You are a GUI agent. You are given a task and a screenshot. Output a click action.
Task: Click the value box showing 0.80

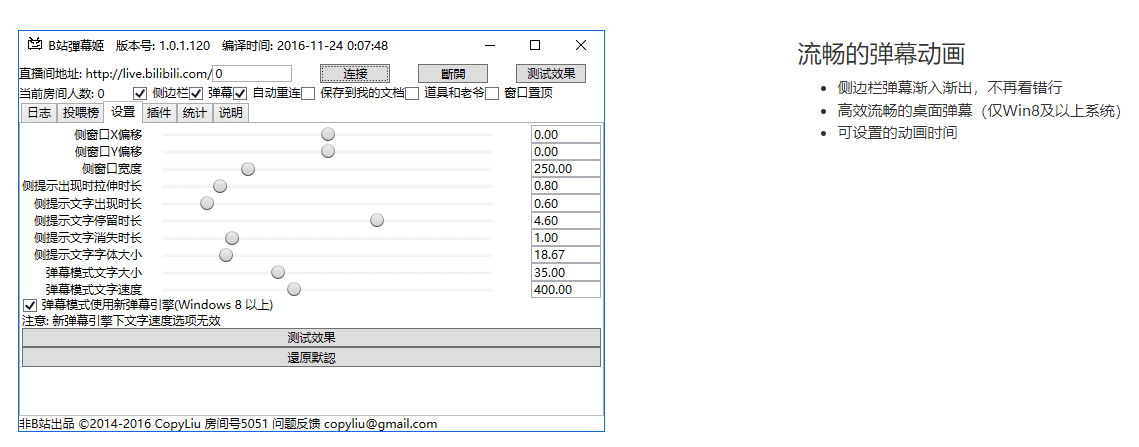(566, 186)
